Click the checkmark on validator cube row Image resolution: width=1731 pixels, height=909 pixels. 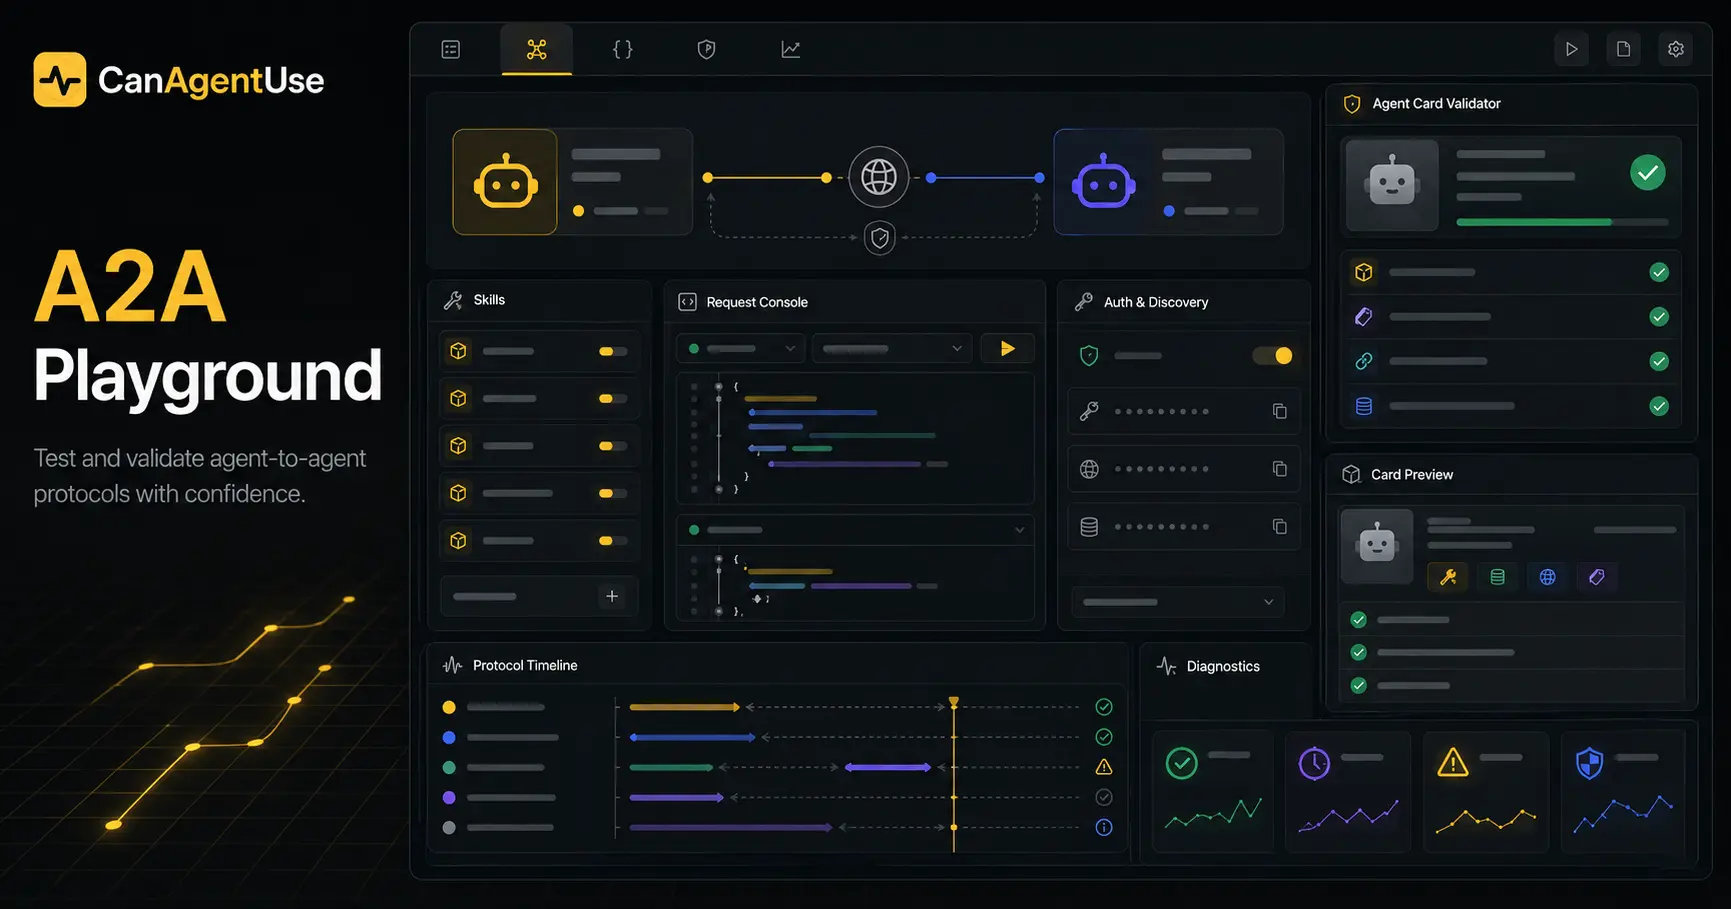(x=1659, y=272)
